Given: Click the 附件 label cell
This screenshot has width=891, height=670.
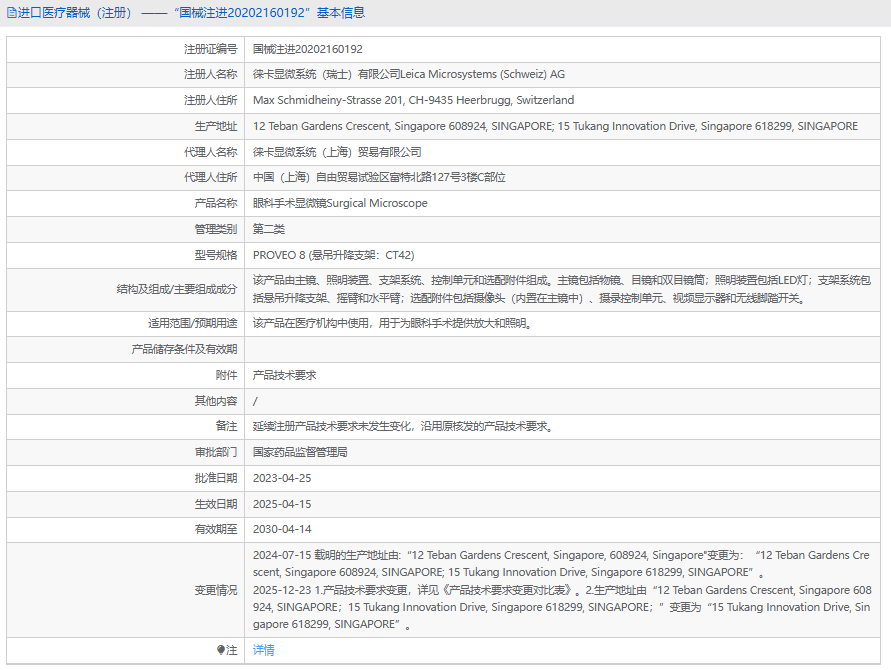Looking at the screenshot, I should (126, 375).
